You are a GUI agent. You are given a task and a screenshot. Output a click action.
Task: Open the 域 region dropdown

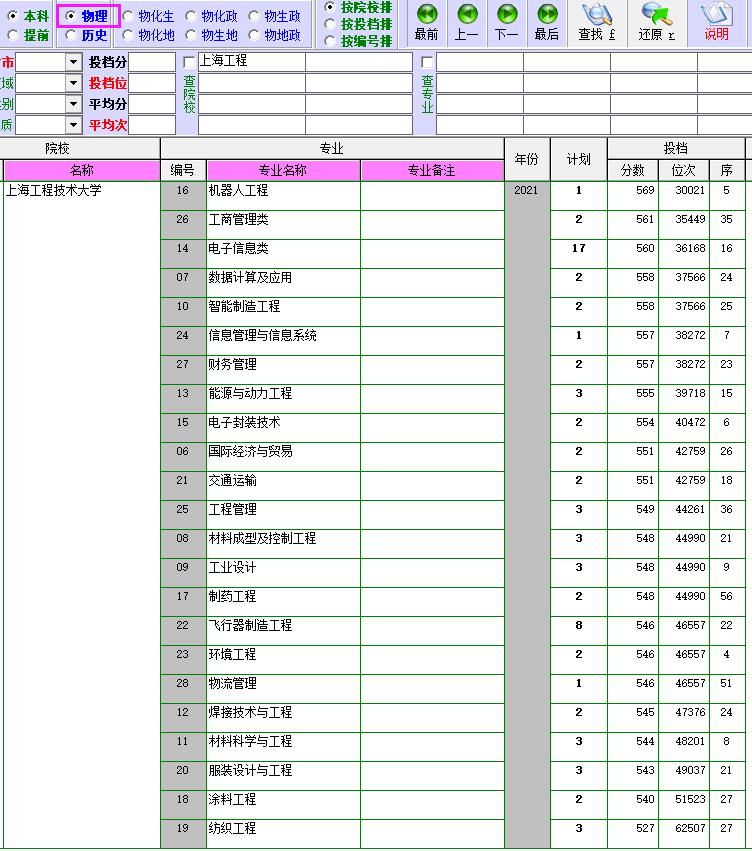pyautogui.click(x=73, y=83)
